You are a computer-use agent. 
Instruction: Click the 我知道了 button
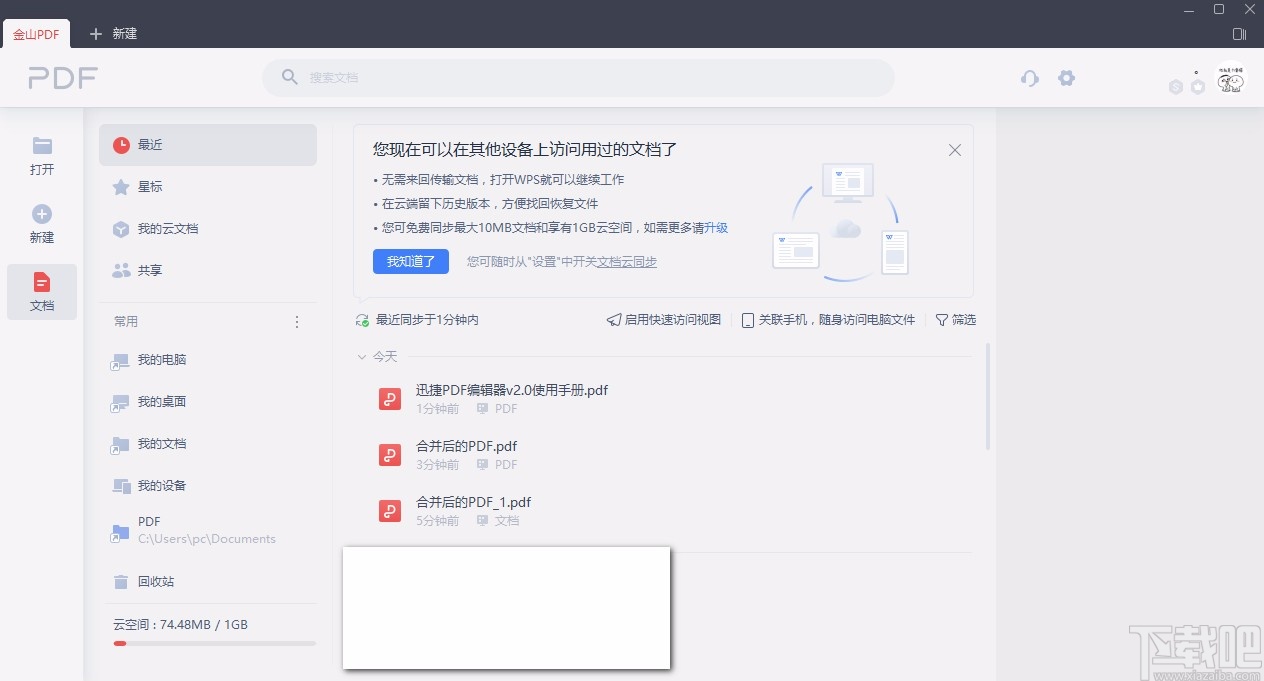tap(411, 261)
